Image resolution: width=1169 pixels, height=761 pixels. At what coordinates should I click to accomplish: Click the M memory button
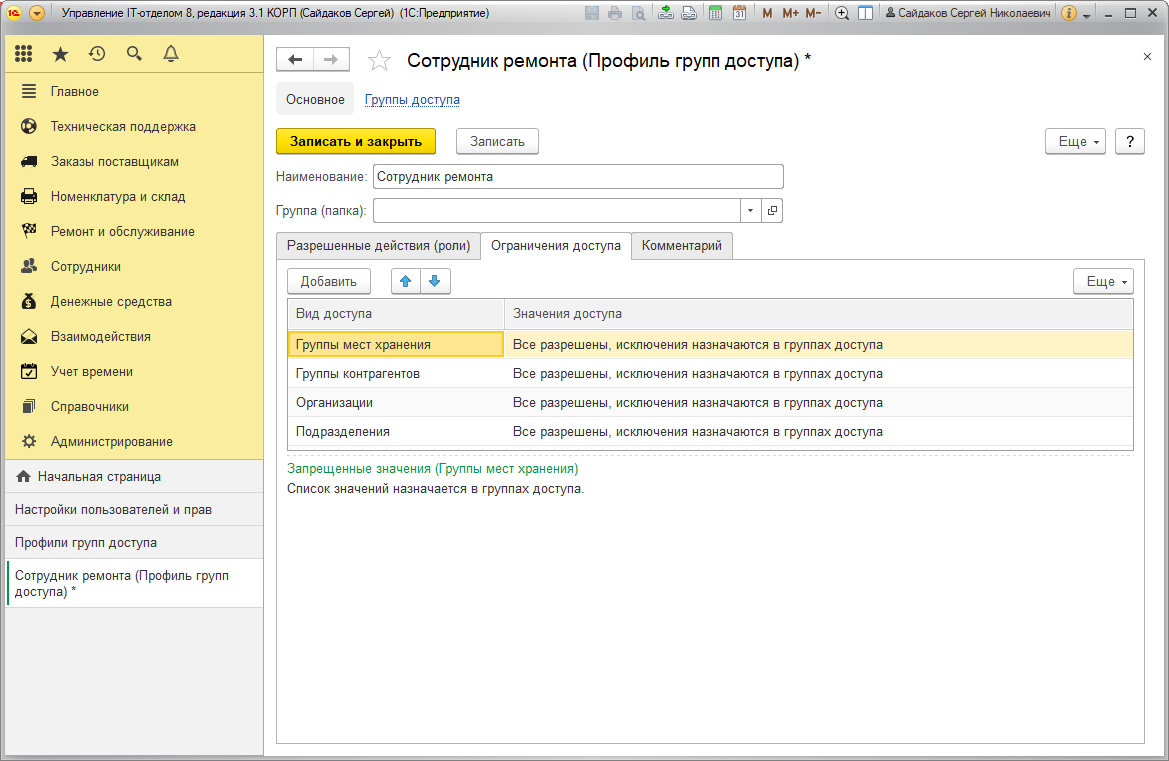[x=767, y=13]
